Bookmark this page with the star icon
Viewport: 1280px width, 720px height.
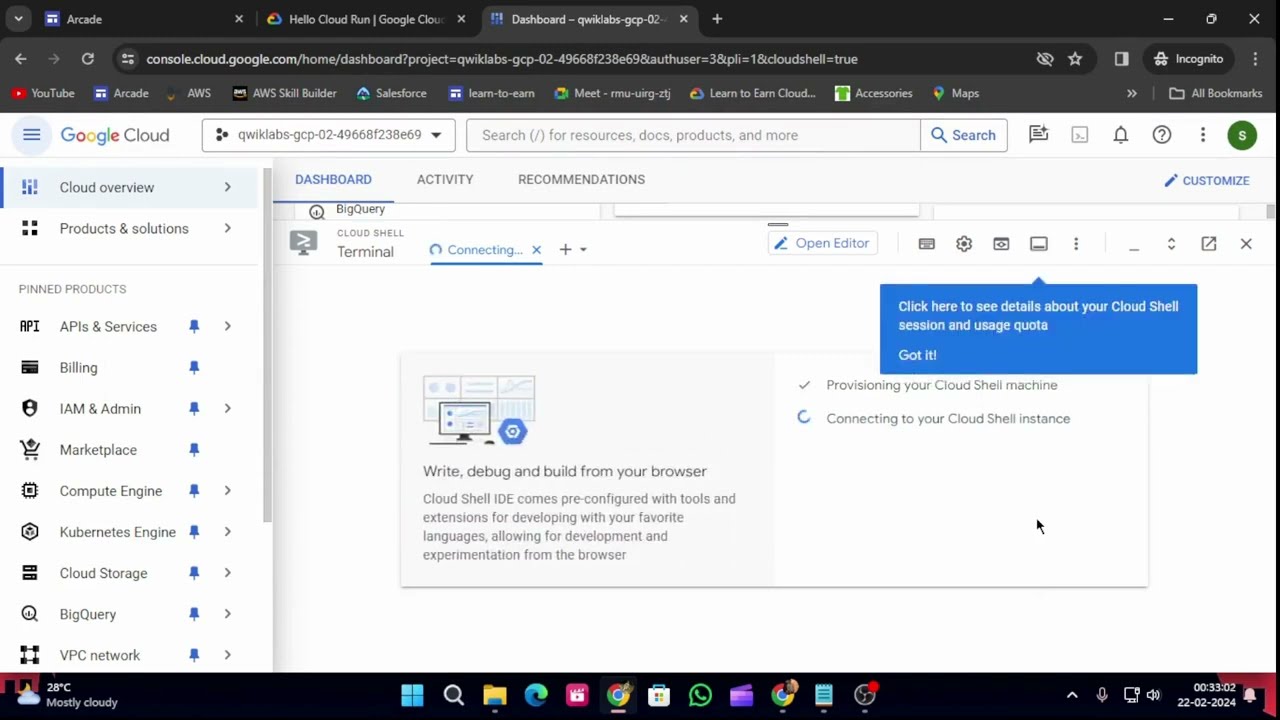(1075, 59)
